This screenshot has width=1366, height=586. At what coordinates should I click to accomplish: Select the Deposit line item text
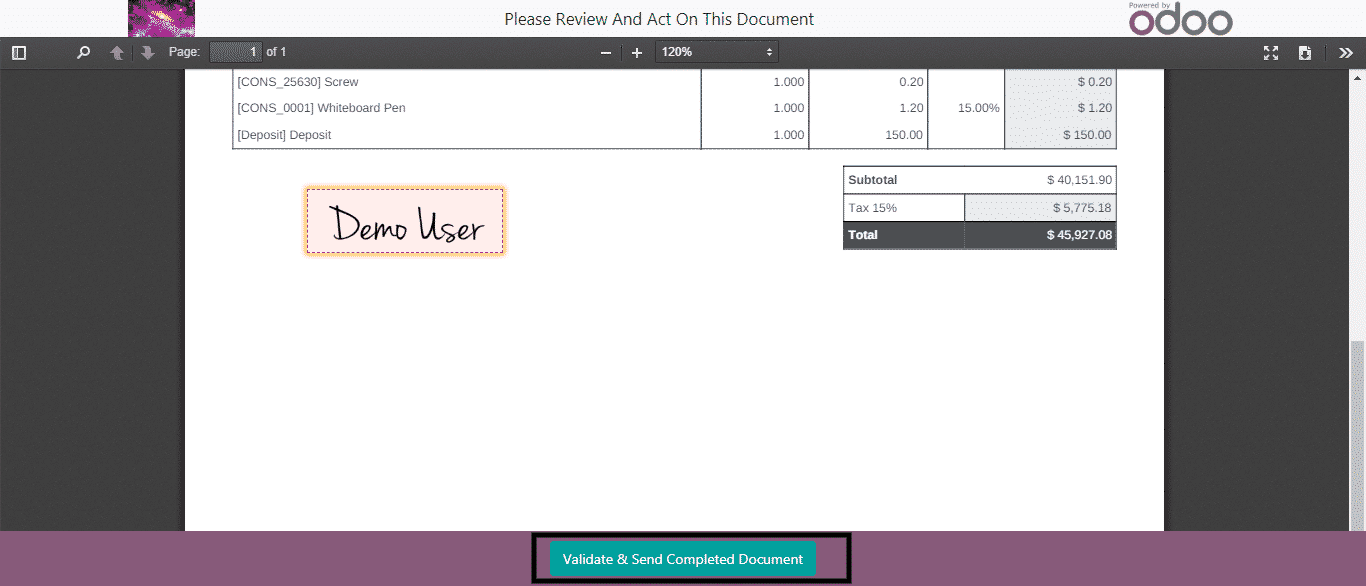284,135
